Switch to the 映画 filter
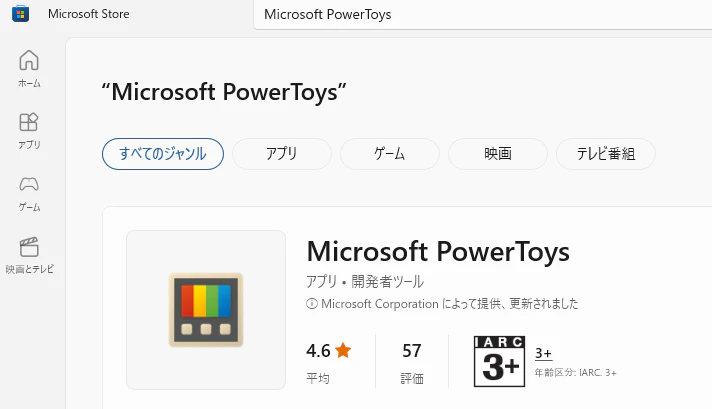This screenshot has width=712, height=409. point(497,154)
